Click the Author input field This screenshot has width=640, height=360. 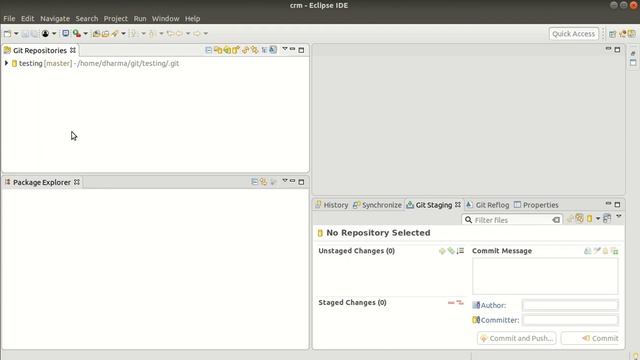pyautogui.click(x=570, y=305)
